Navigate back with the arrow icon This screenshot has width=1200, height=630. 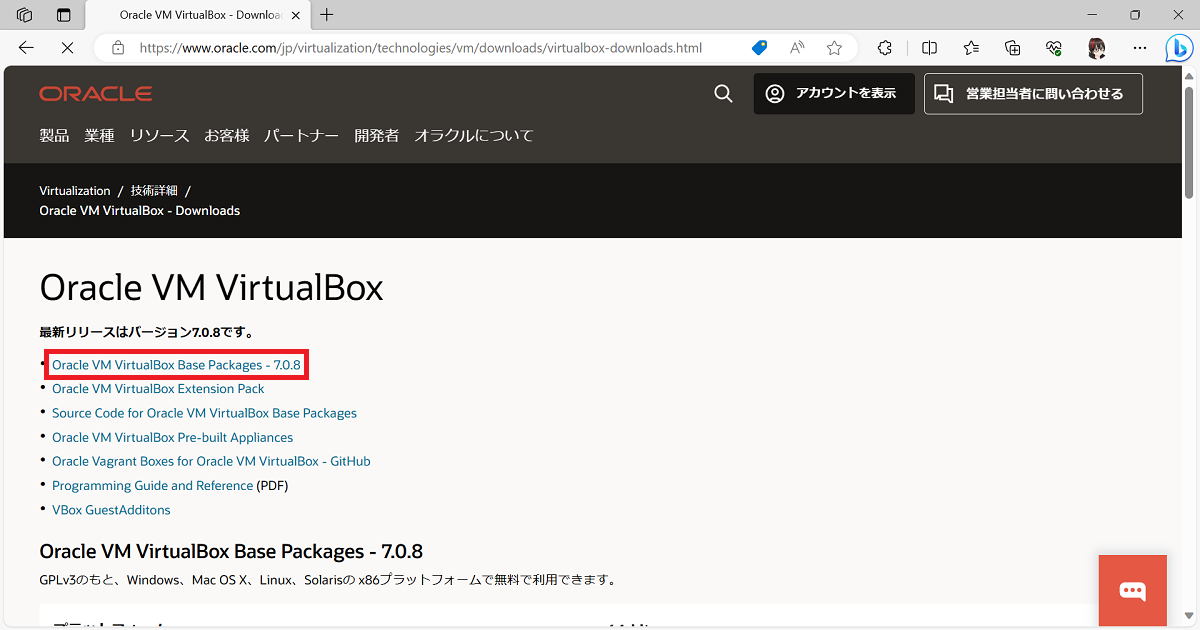point(26,47)
